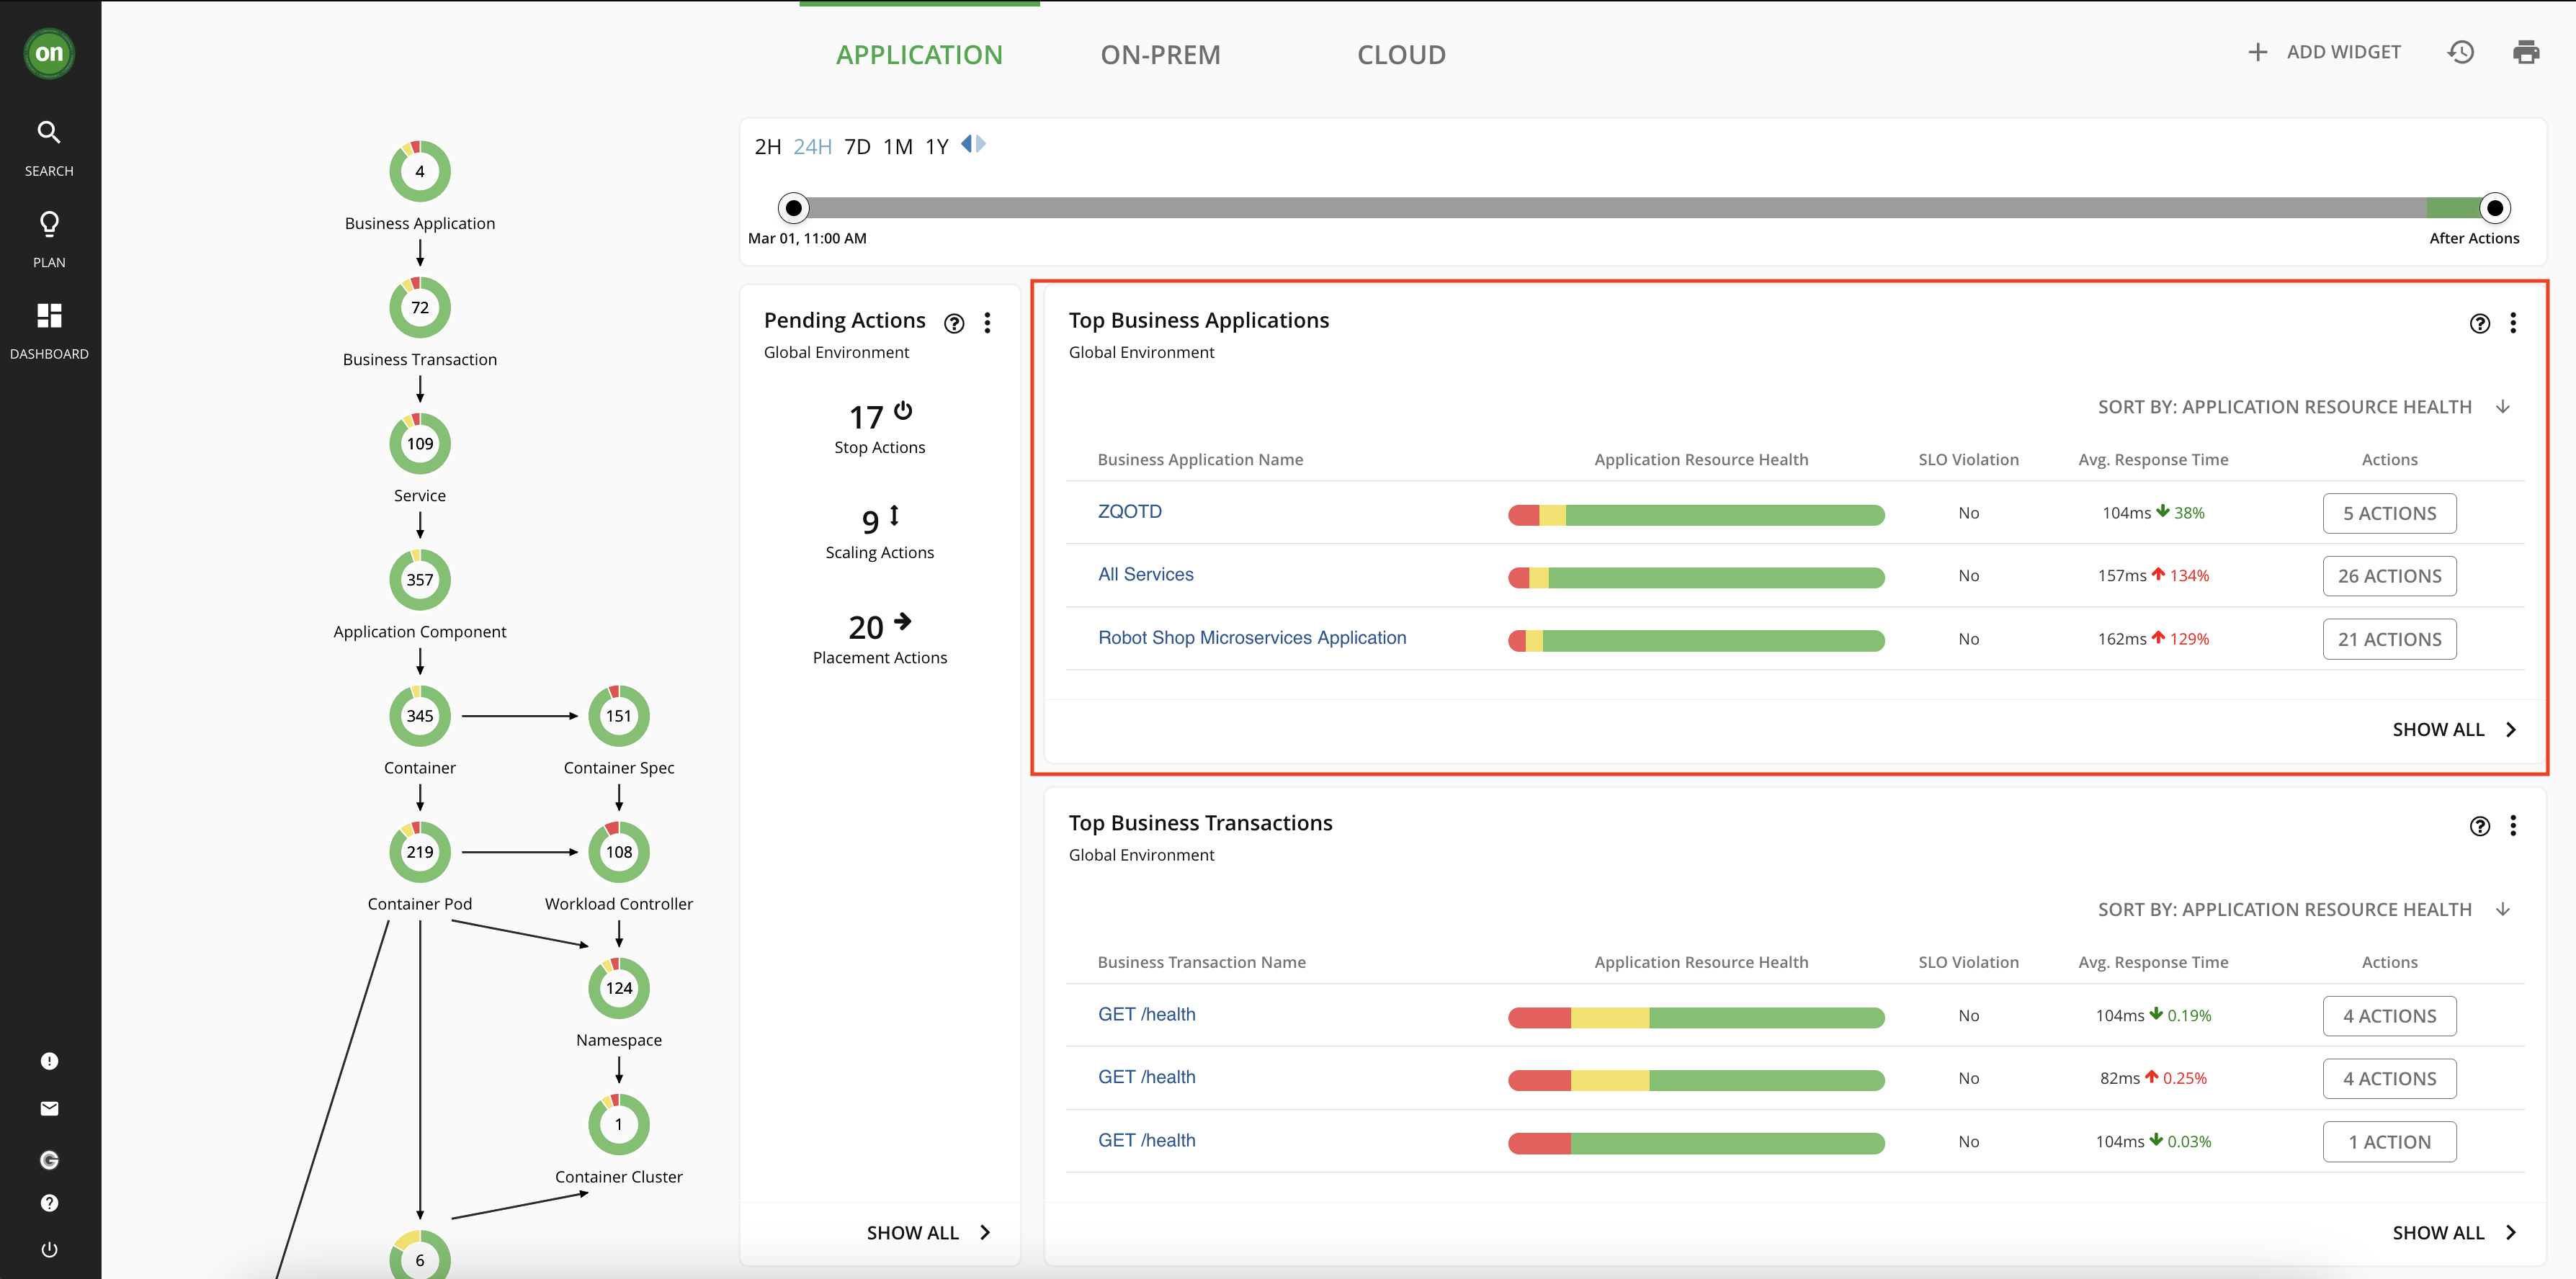Click ADD WIDGET button

click(x=2324, y=52)
